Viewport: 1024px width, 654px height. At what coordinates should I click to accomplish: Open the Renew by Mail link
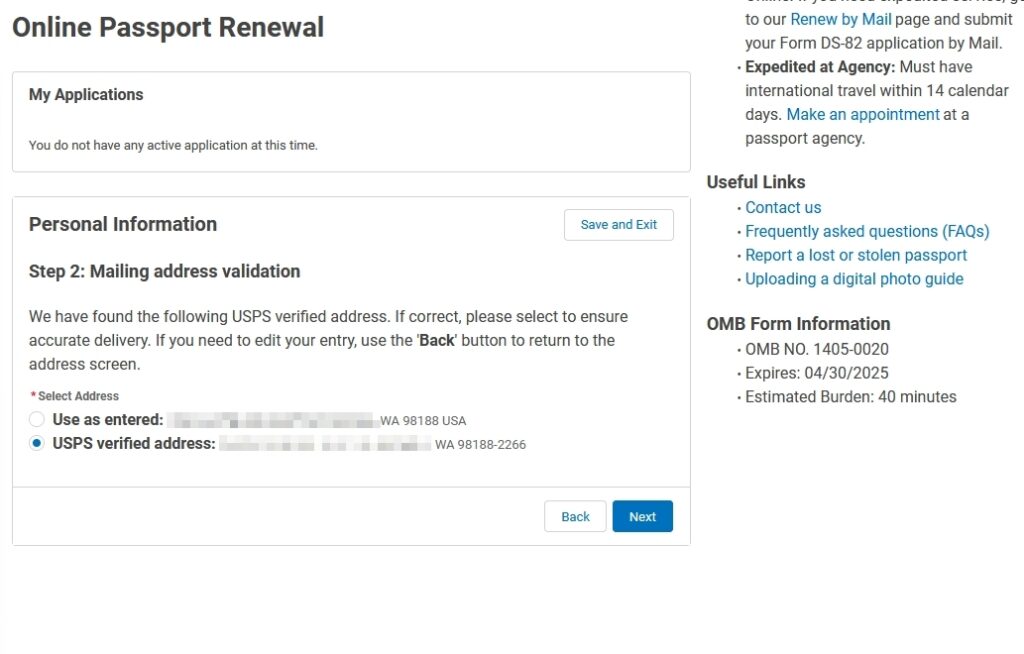tap(840, 20)
